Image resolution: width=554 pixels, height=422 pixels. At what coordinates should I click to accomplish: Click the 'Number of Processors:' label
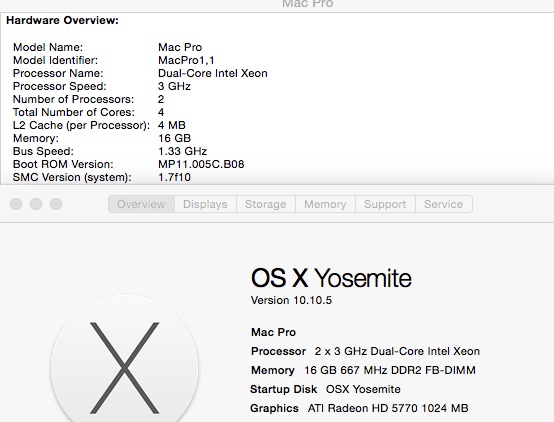(73, 99)
